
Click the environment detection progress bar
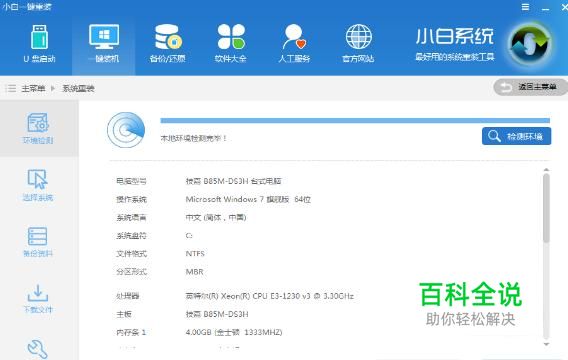click(x=355, y=120)
